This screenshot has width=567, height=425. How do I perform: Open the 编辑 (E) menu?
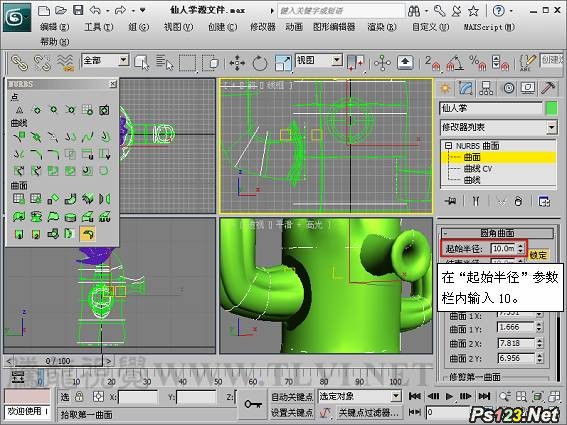pyautogui.click(x=55, y=27)
